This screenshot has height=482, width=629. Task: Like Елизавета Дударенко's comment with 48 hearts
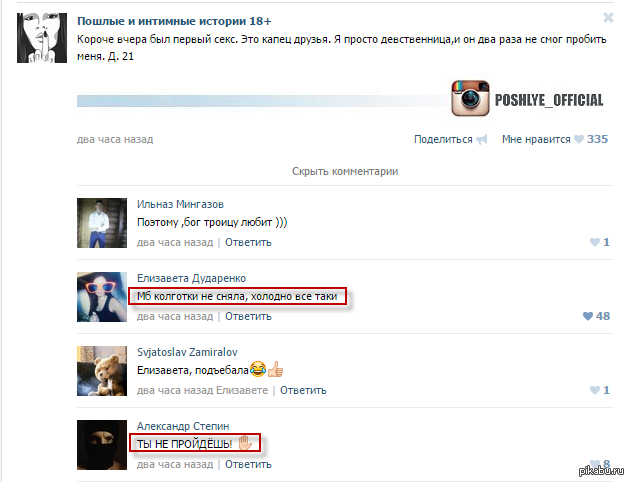[588, 316]
